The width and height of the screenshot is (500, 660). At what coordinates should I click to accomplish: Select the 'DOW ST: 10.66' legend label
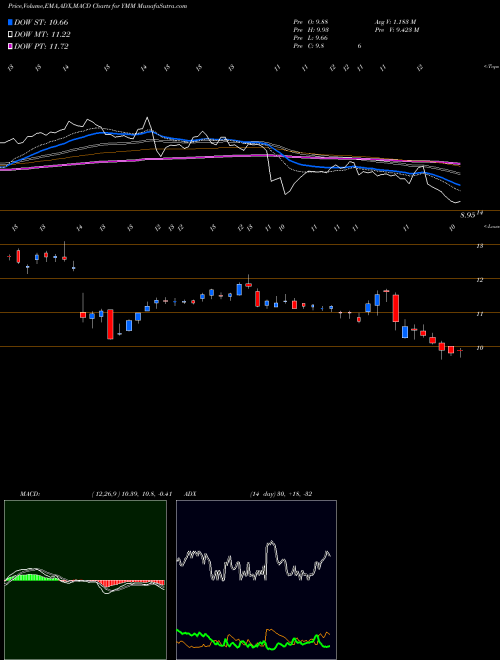pos(41,22)
